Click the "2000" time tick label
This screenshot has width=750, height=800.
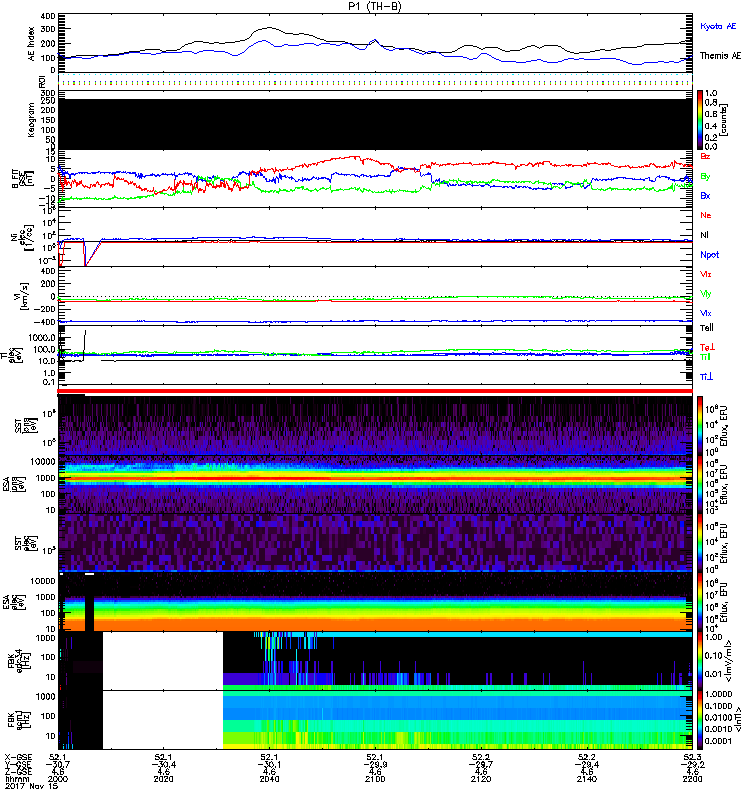[x=58, y=779]
